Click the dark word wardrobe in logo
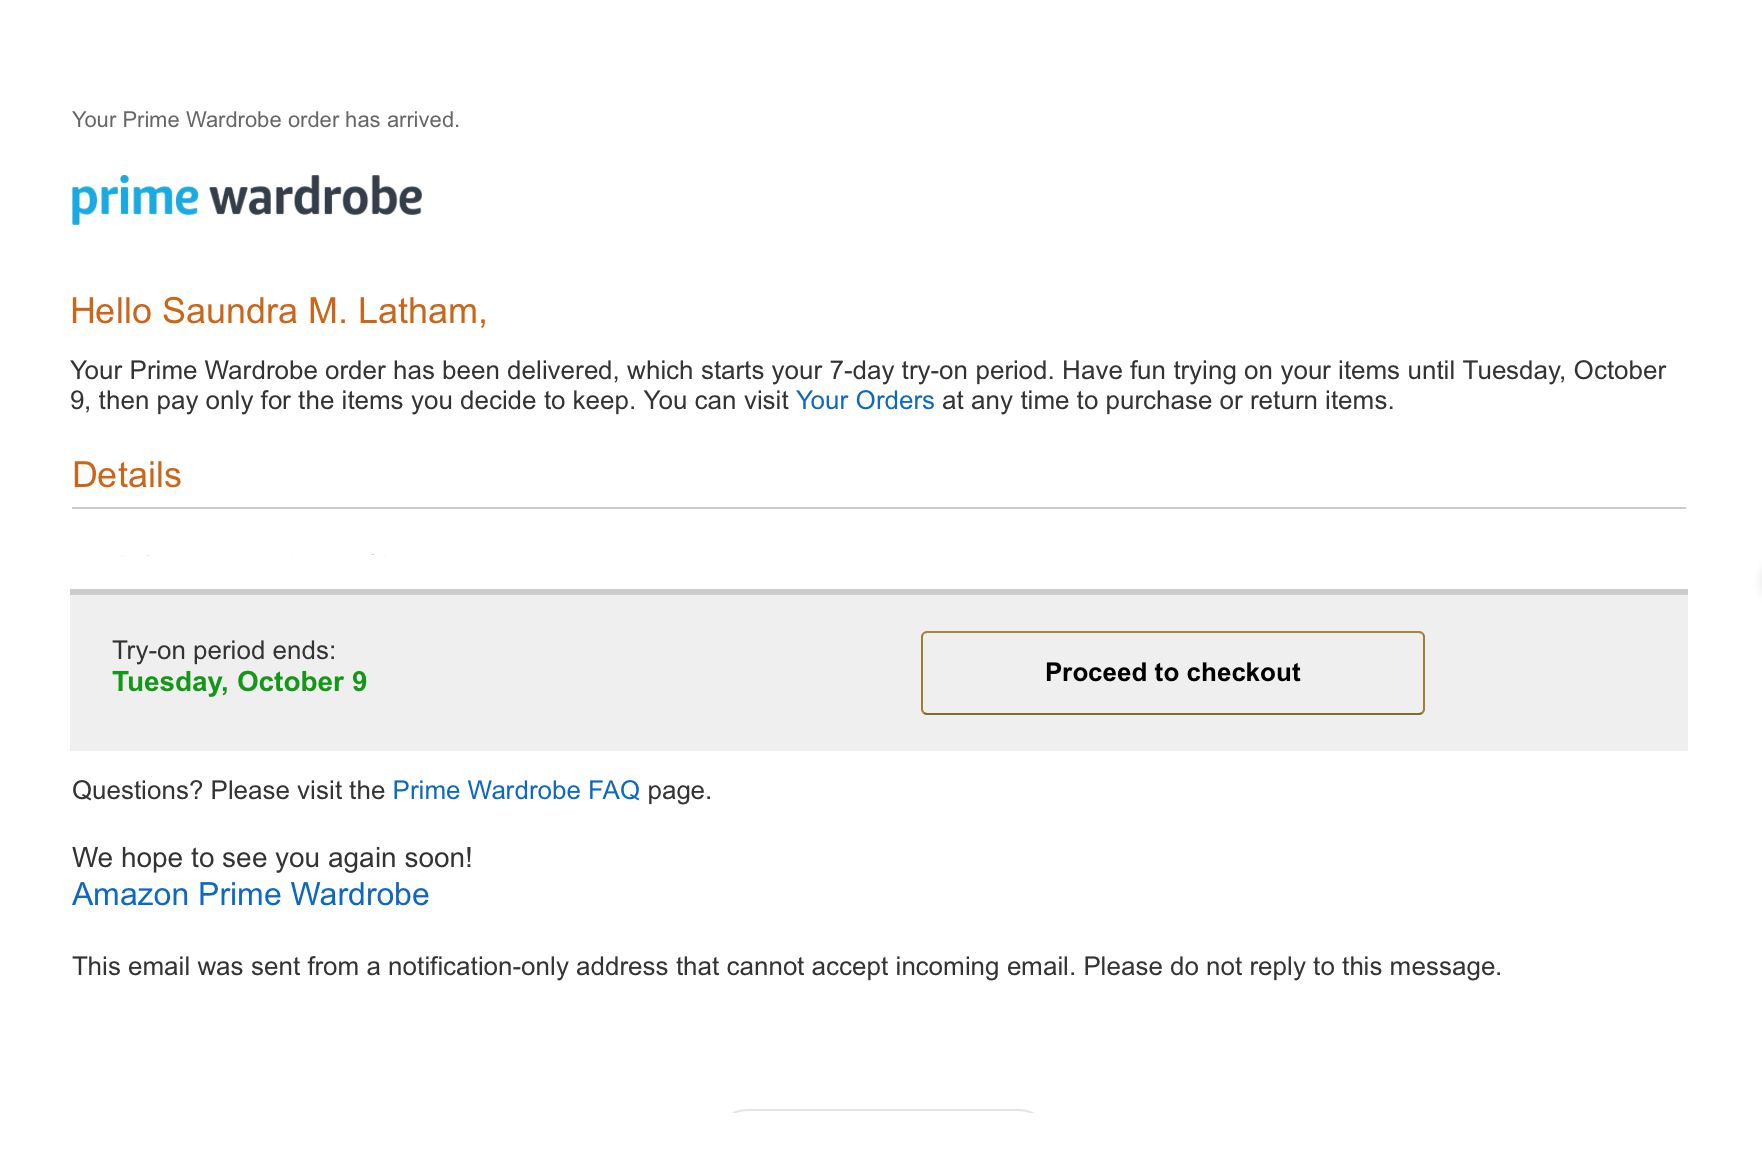 (316, 196)
